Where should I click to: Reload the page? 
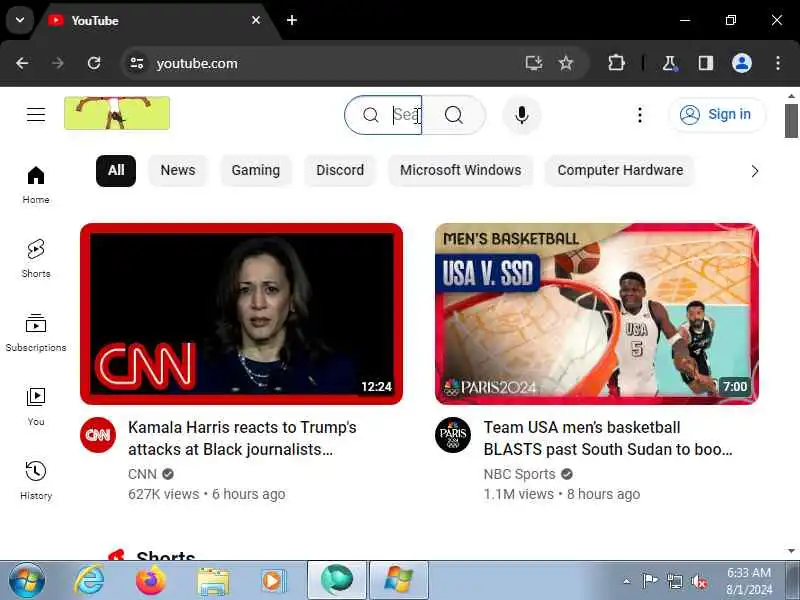(94, 63)
